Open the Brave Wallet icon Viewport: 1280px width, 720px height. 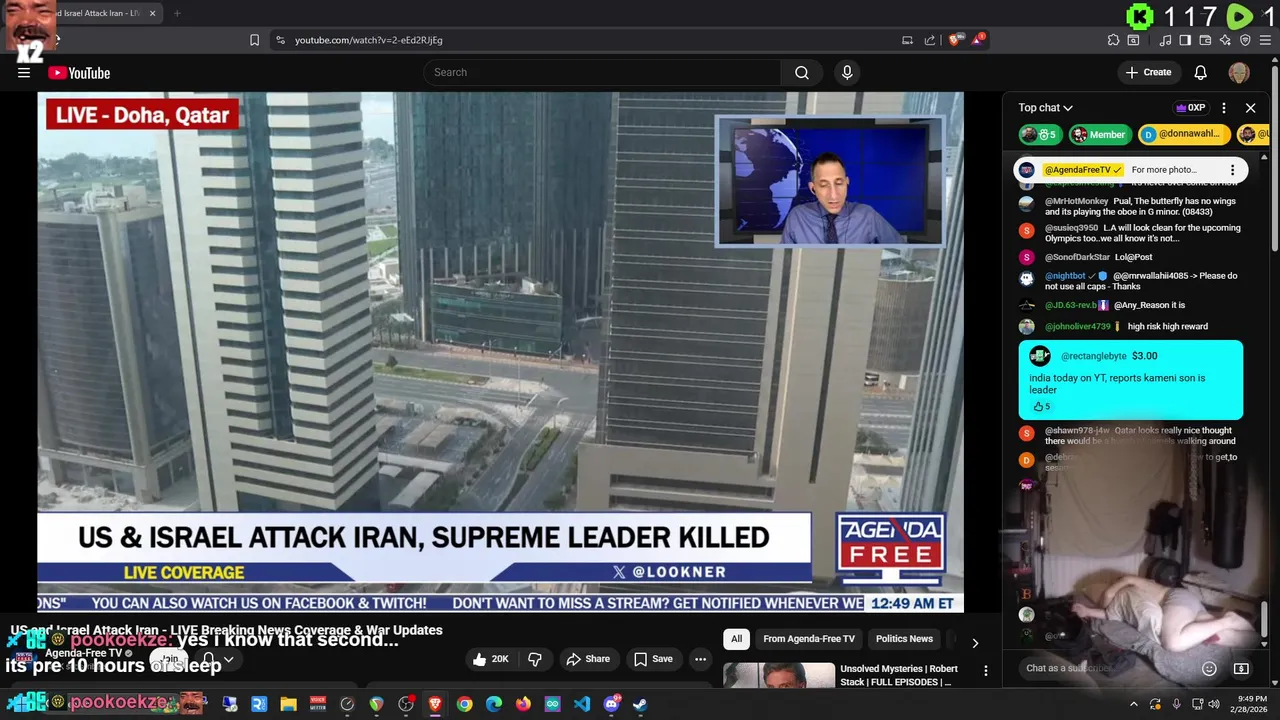click(1205, 40)
